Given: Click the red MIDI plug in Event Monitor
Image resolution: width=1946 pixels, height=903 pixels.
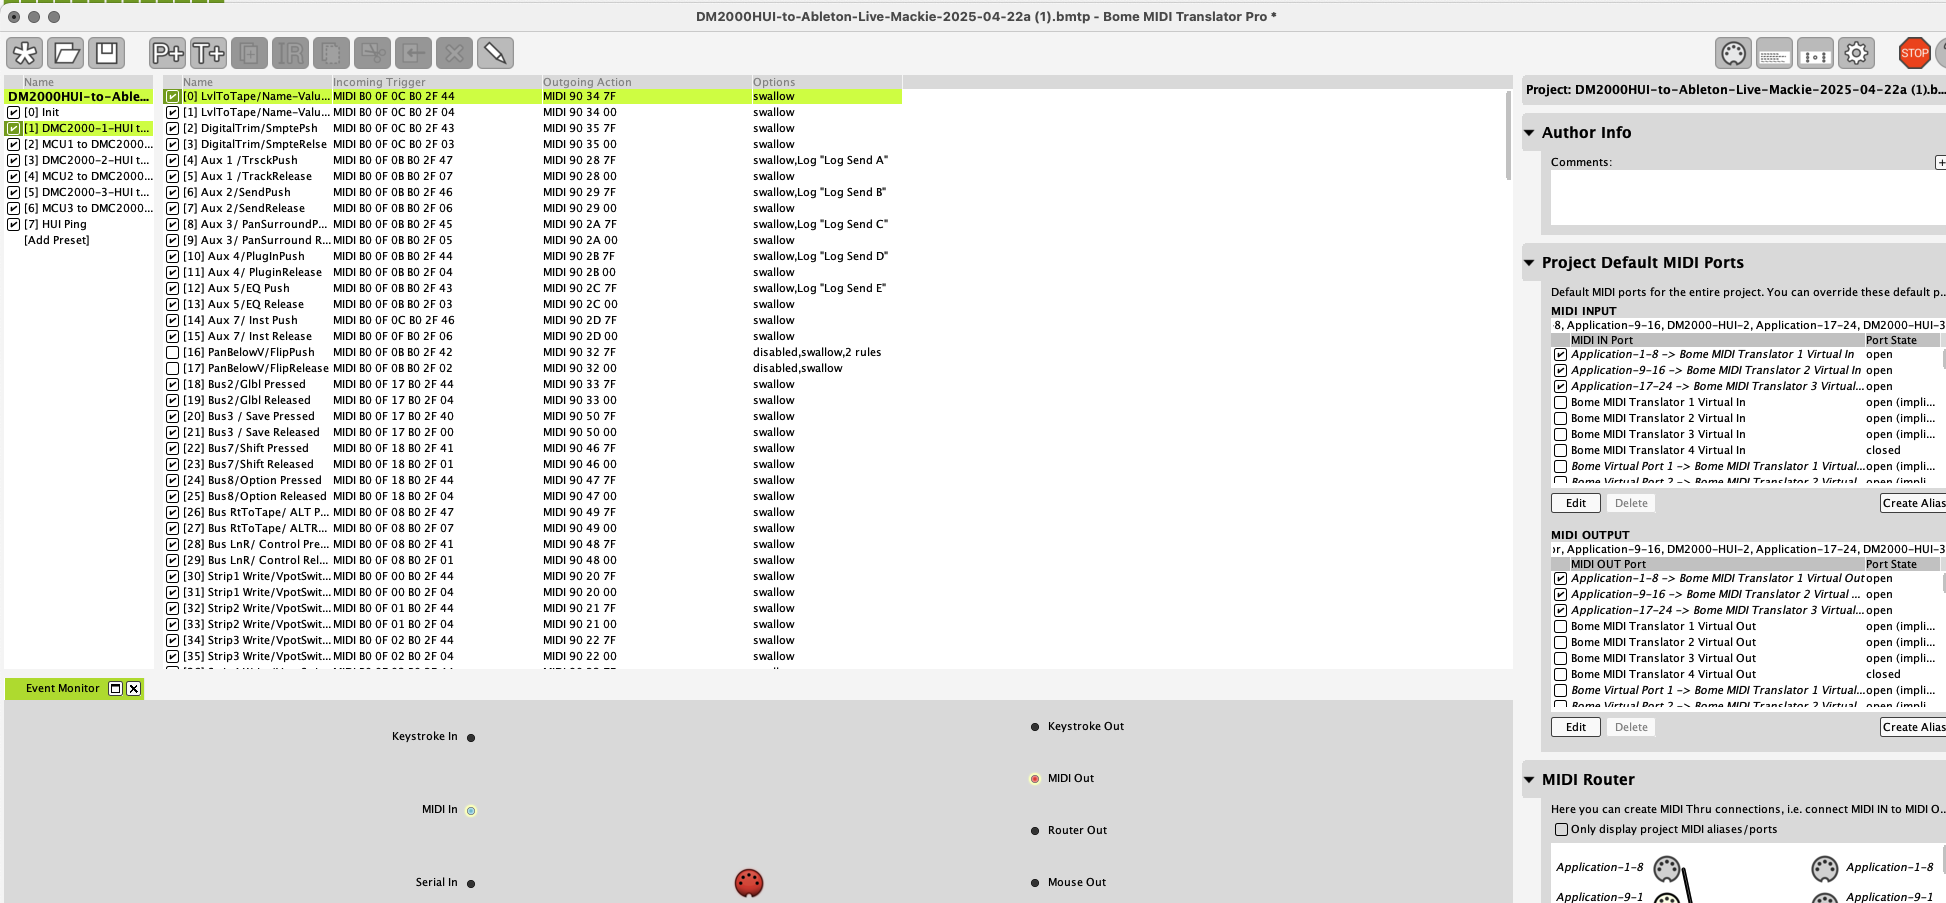Looking at the screenshot, I should coord(749,883).
